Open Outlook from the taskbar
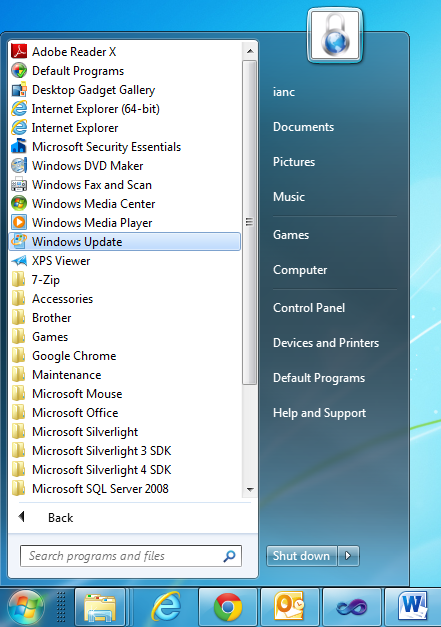Screen dimensions: 441x627 coord(290,607)
